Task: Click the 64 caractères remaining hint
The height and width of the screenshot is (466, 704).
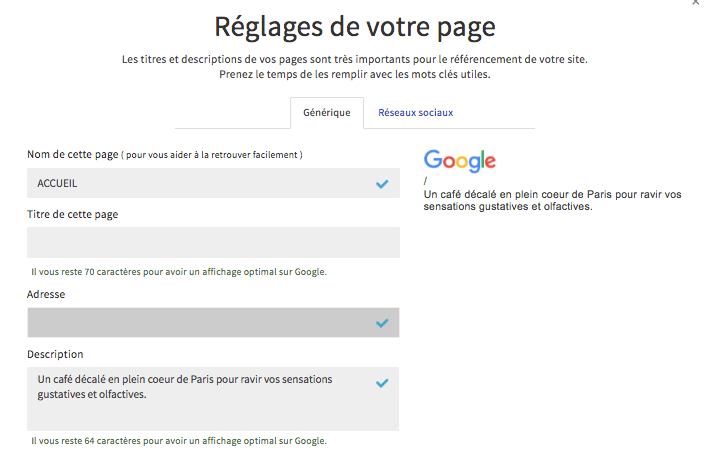Action: pyautogui.click(x=179, y=440)
